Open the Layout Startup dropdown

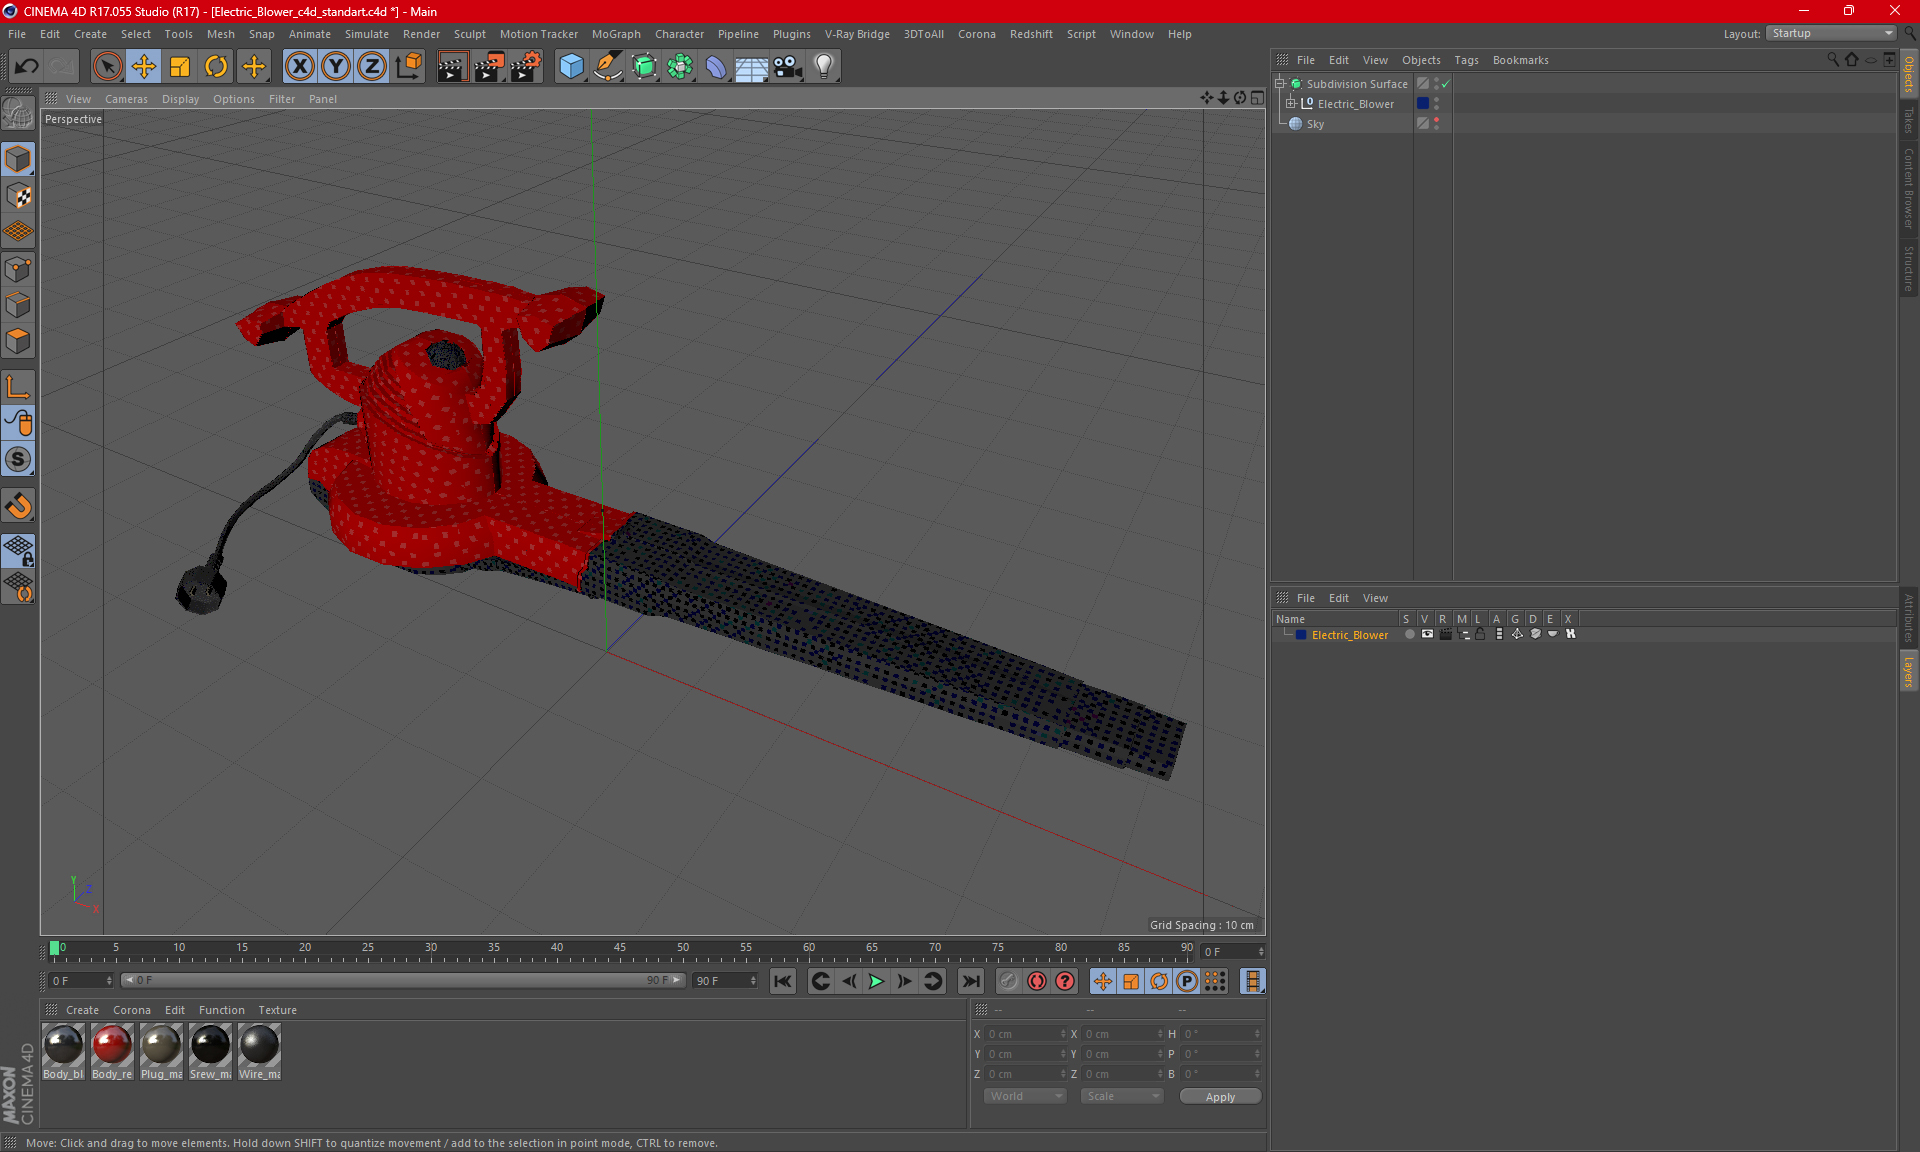coord(1832,33)
